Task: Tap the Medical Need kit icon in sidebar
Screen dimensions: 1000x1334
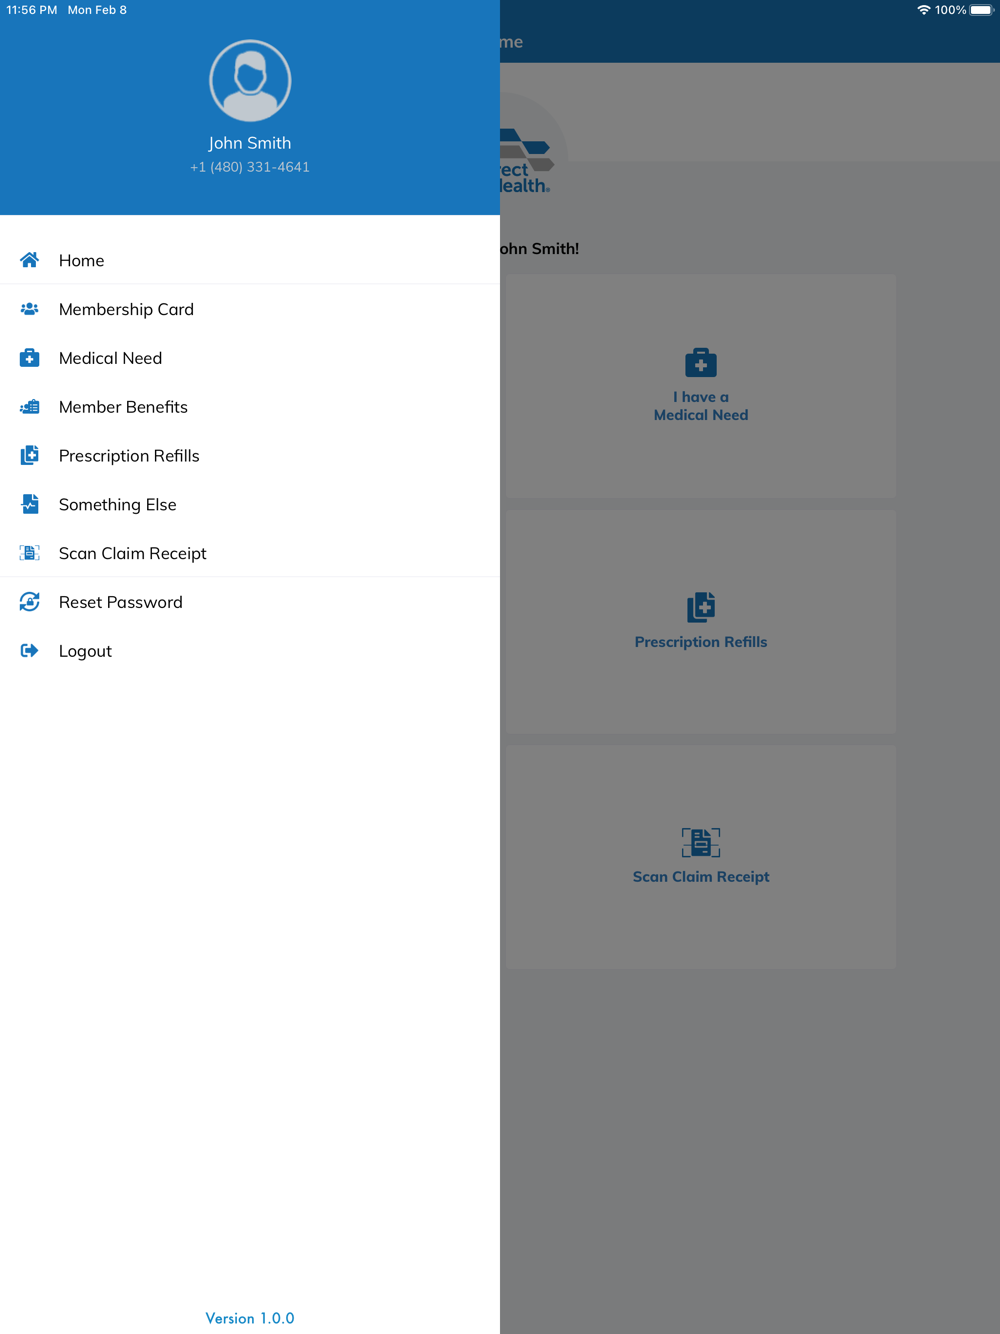Action: [x=30, y=358]
